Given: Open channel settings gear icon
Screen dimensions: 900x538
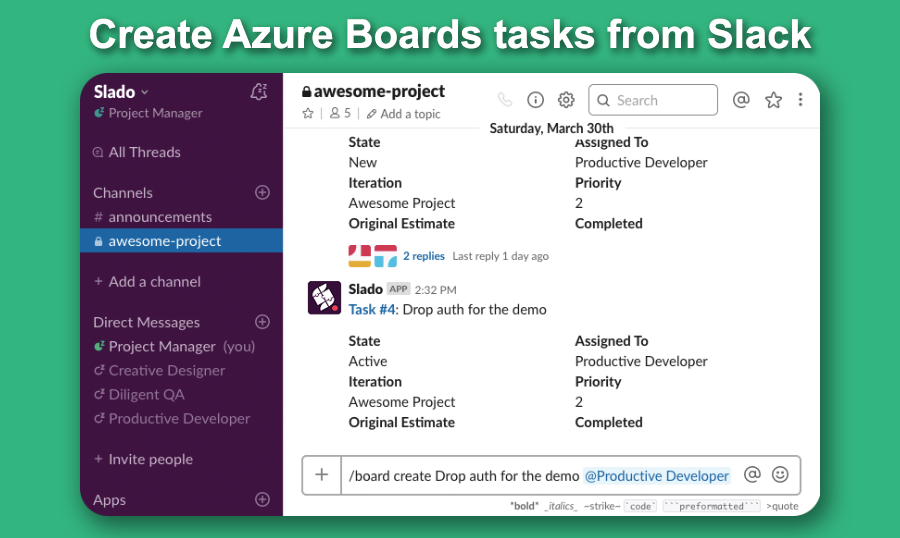Looking at the screenshot, I should [567, 100].
